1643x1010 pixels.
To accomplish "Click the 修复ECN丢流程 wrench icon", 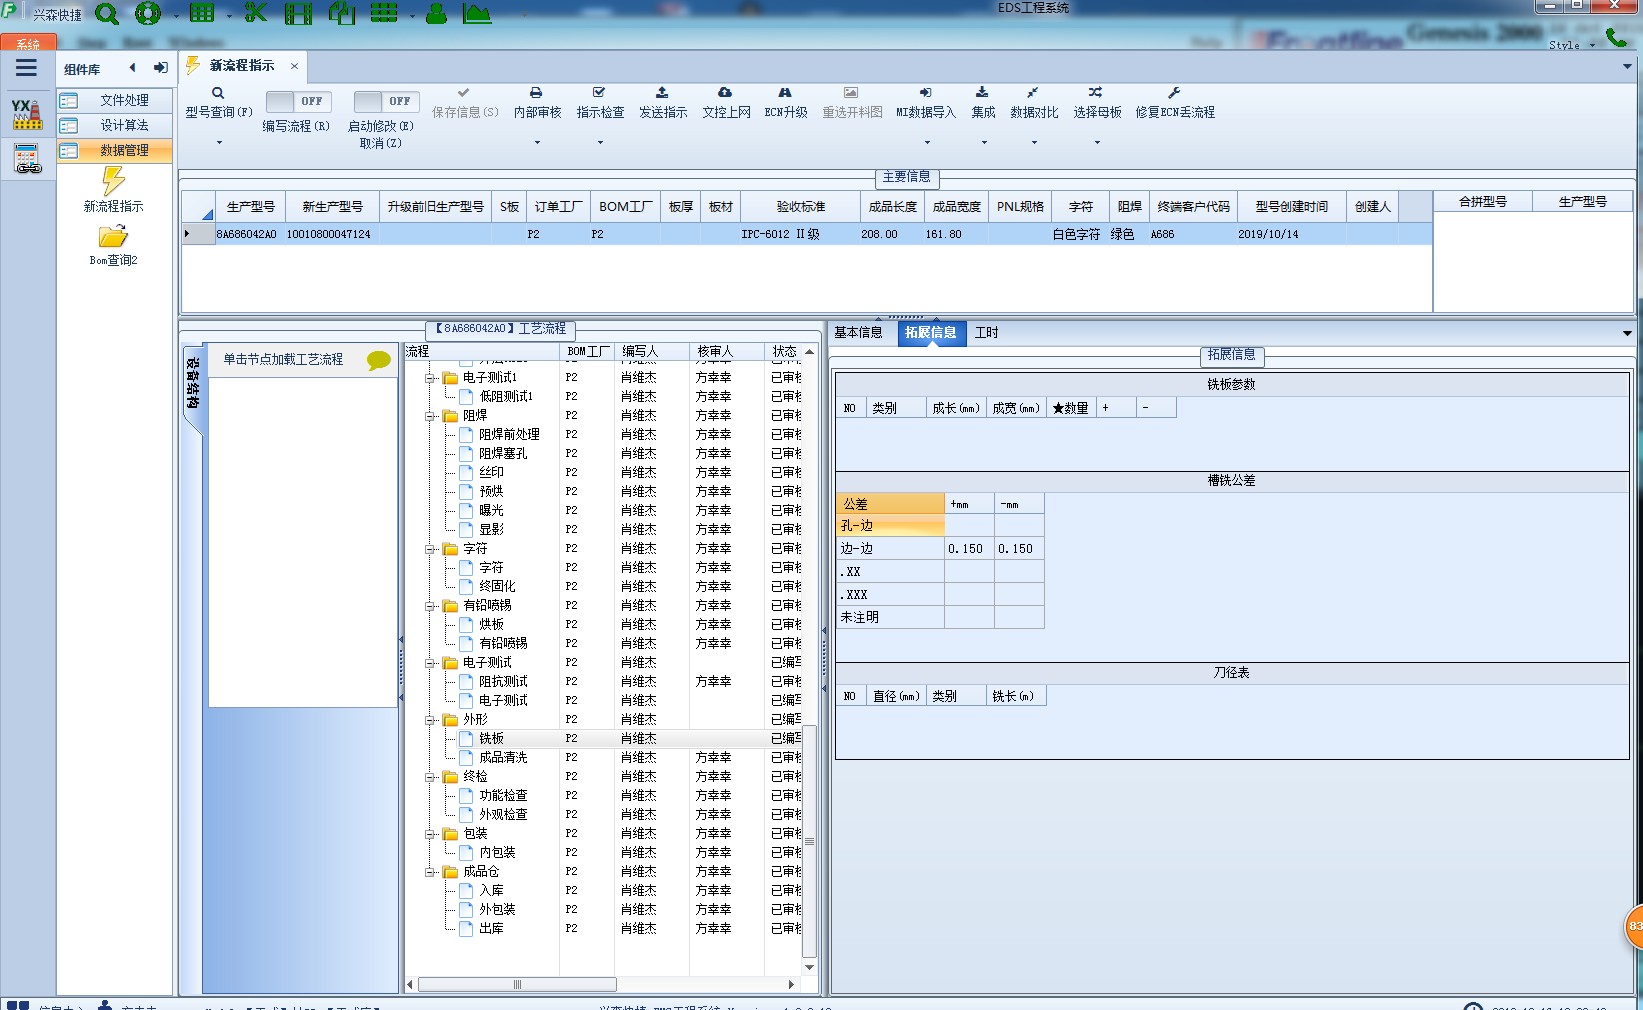I will pos(1174,92).
